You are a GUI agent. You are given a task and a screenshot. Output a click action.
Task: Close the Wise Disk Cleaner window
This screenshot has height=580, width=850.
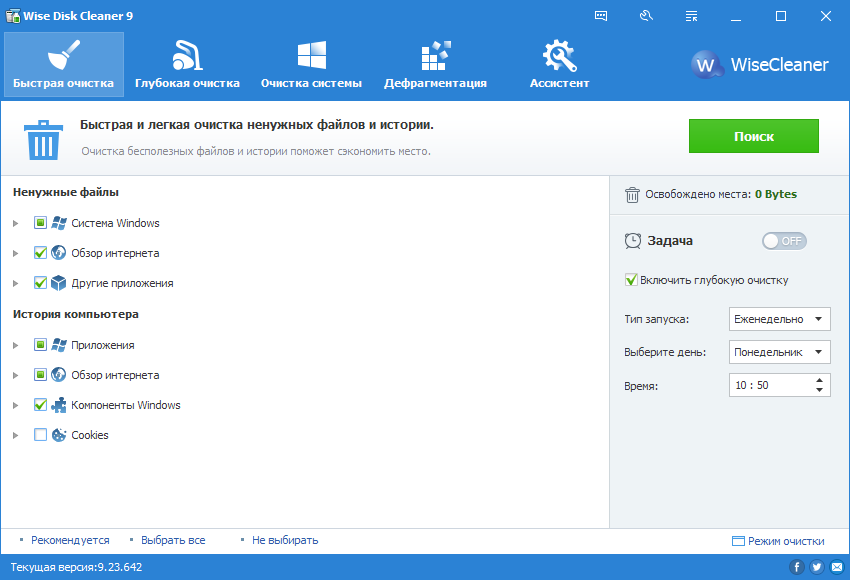coord(826,16)
